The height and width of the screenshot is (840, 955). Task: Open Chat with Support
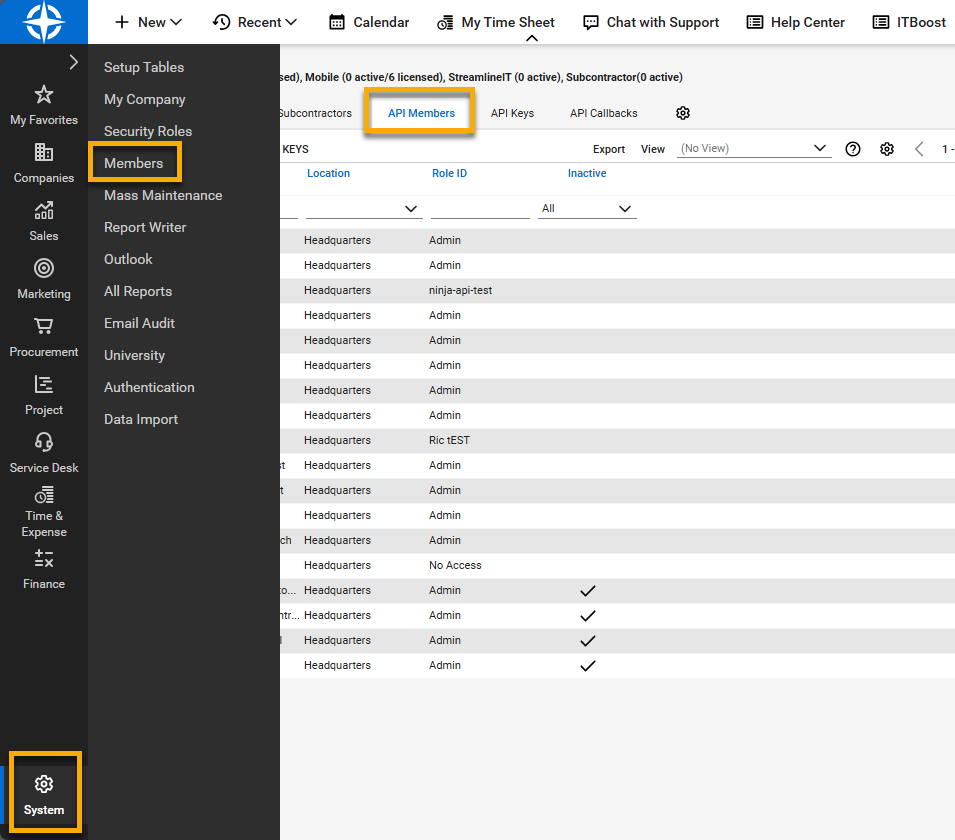click(x=651, y=22)
